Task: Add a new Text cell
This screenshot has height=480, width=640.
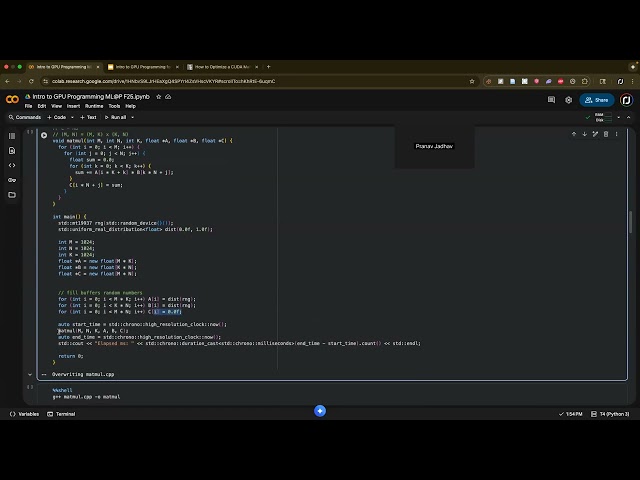Action: point(88,117)
